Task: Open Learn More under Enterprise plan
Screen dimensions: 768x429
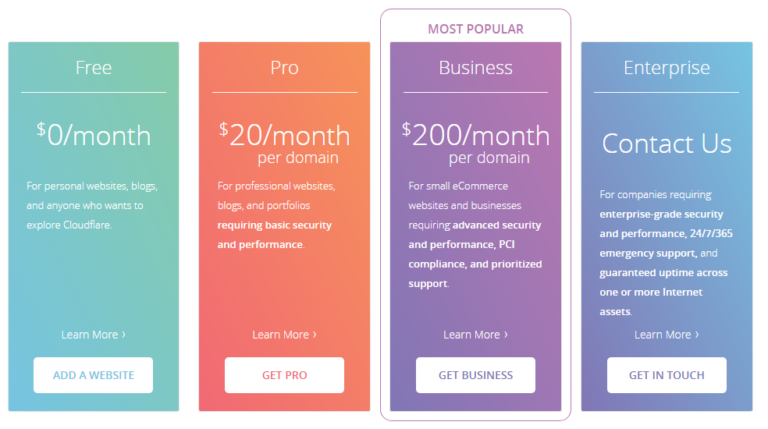Action: pos(667,334)
